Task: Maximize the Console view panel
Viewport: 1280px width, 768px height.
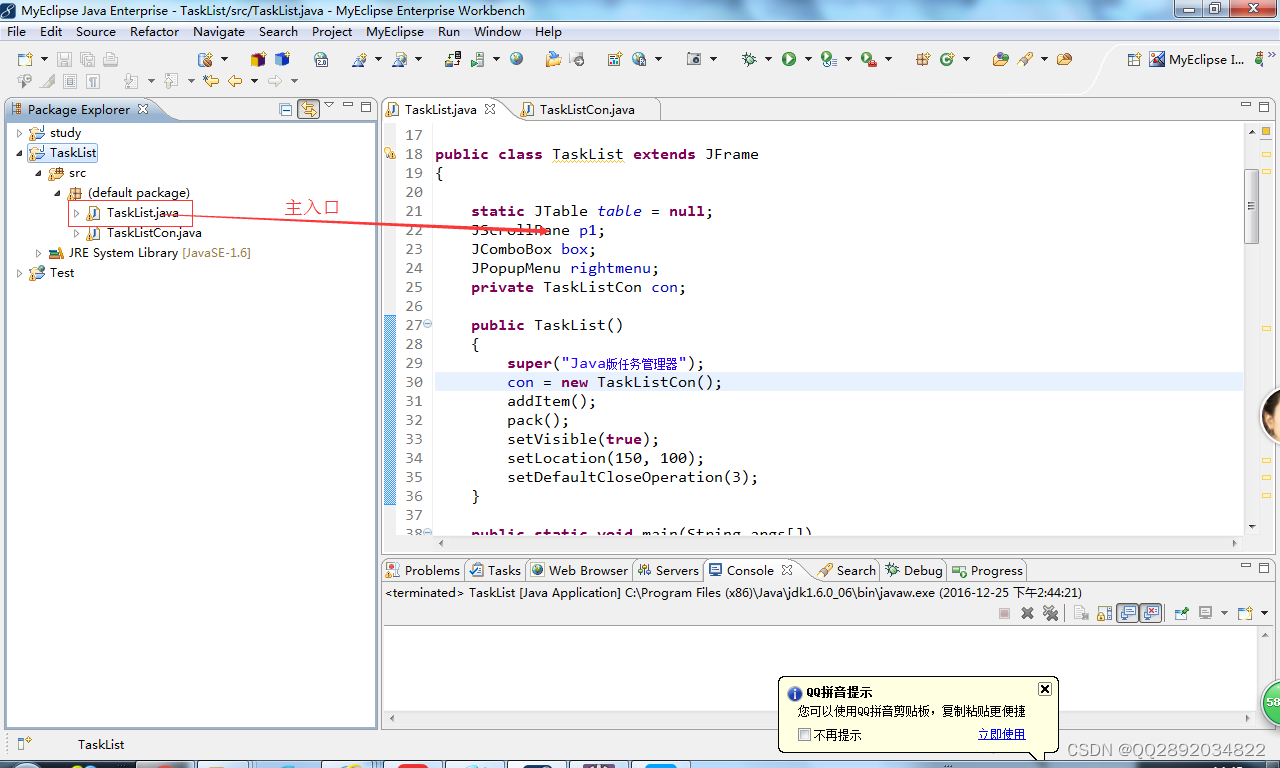Action: (1266, 567)
